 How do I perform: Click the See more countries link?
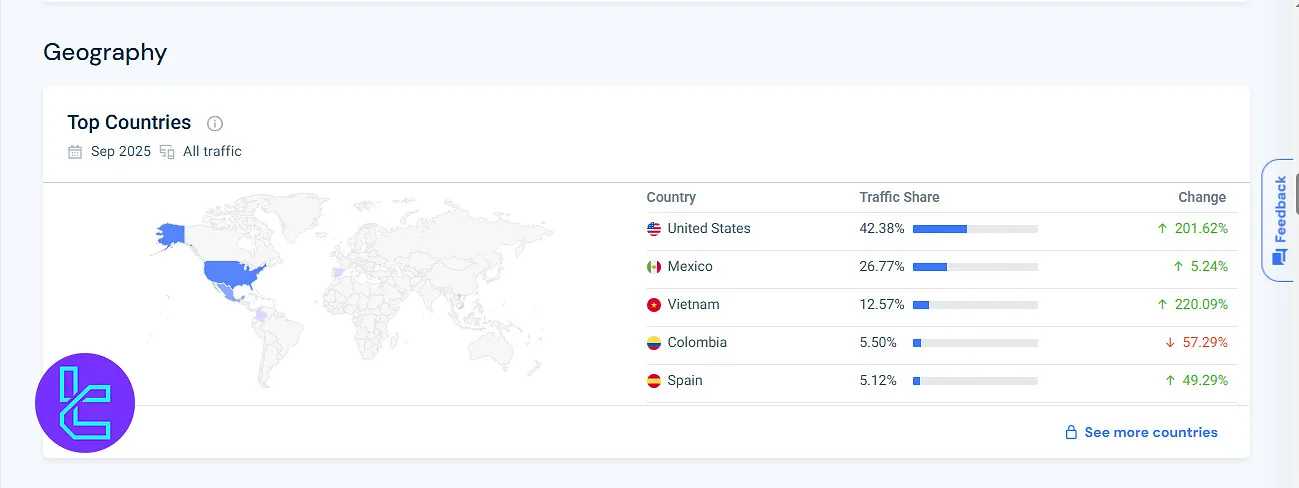click(1151, 433)
